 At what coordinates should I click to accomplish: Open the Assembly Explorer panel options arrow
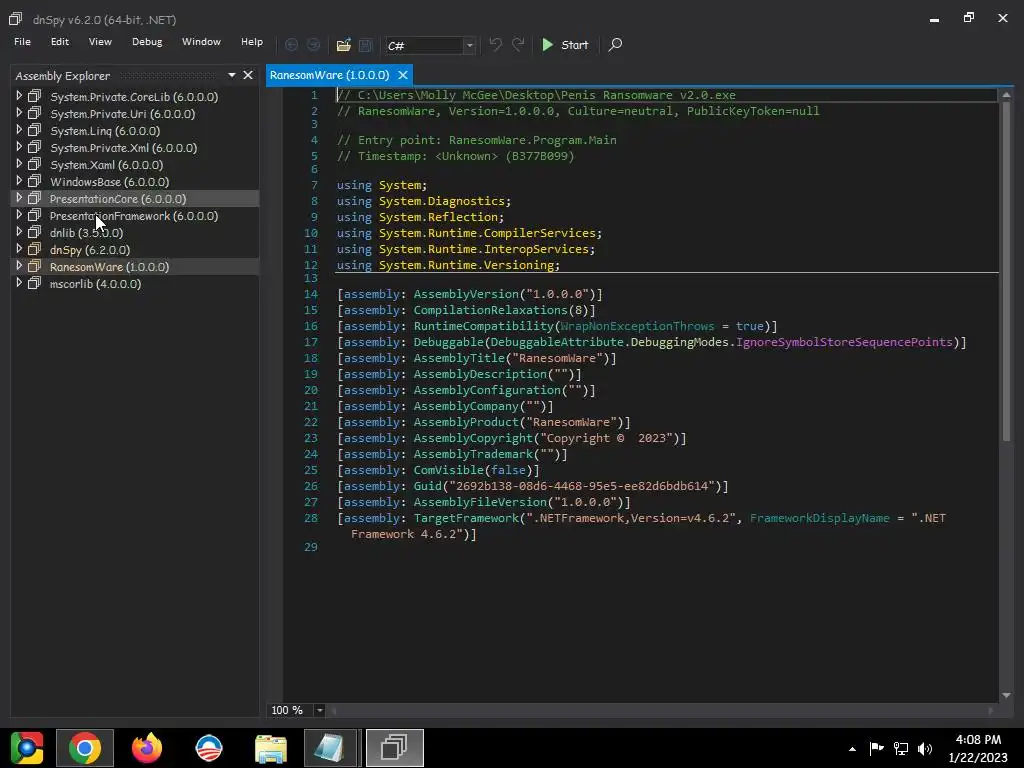point(232,75)
